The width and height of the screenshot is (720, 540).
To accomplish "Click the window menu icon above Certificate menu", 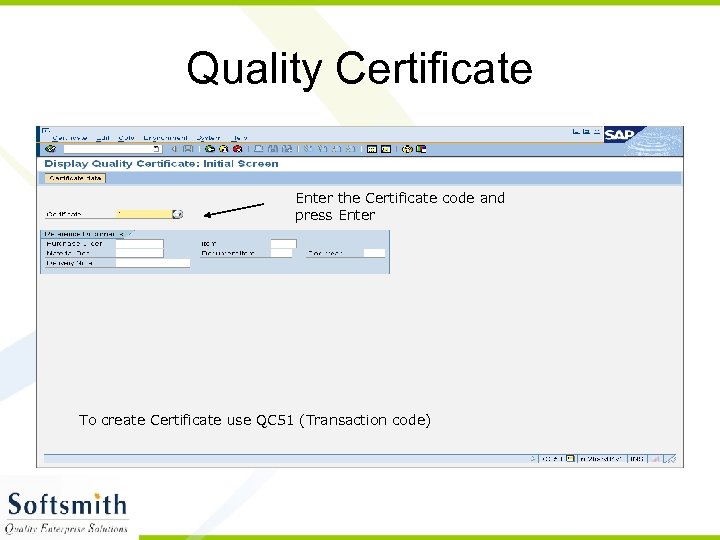I will click(x=45, y=130).
